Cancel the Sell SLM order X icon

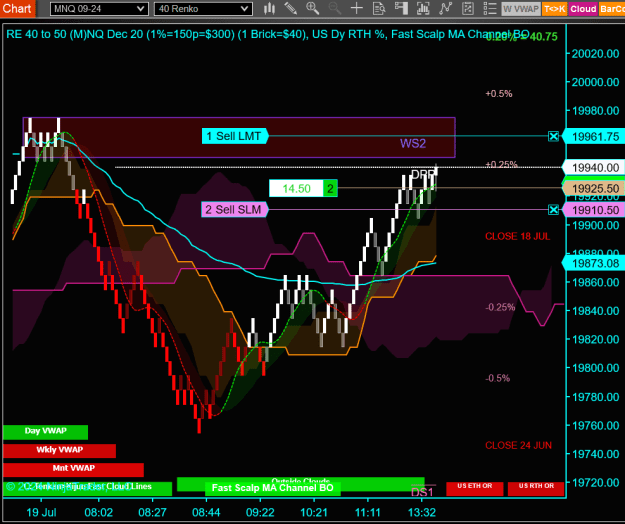point(553,210)
